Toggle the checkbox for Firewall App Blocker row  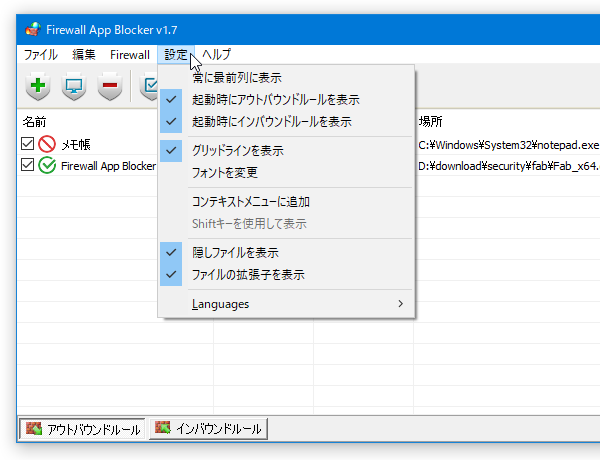pyautogui.click(x=28, y=165)
